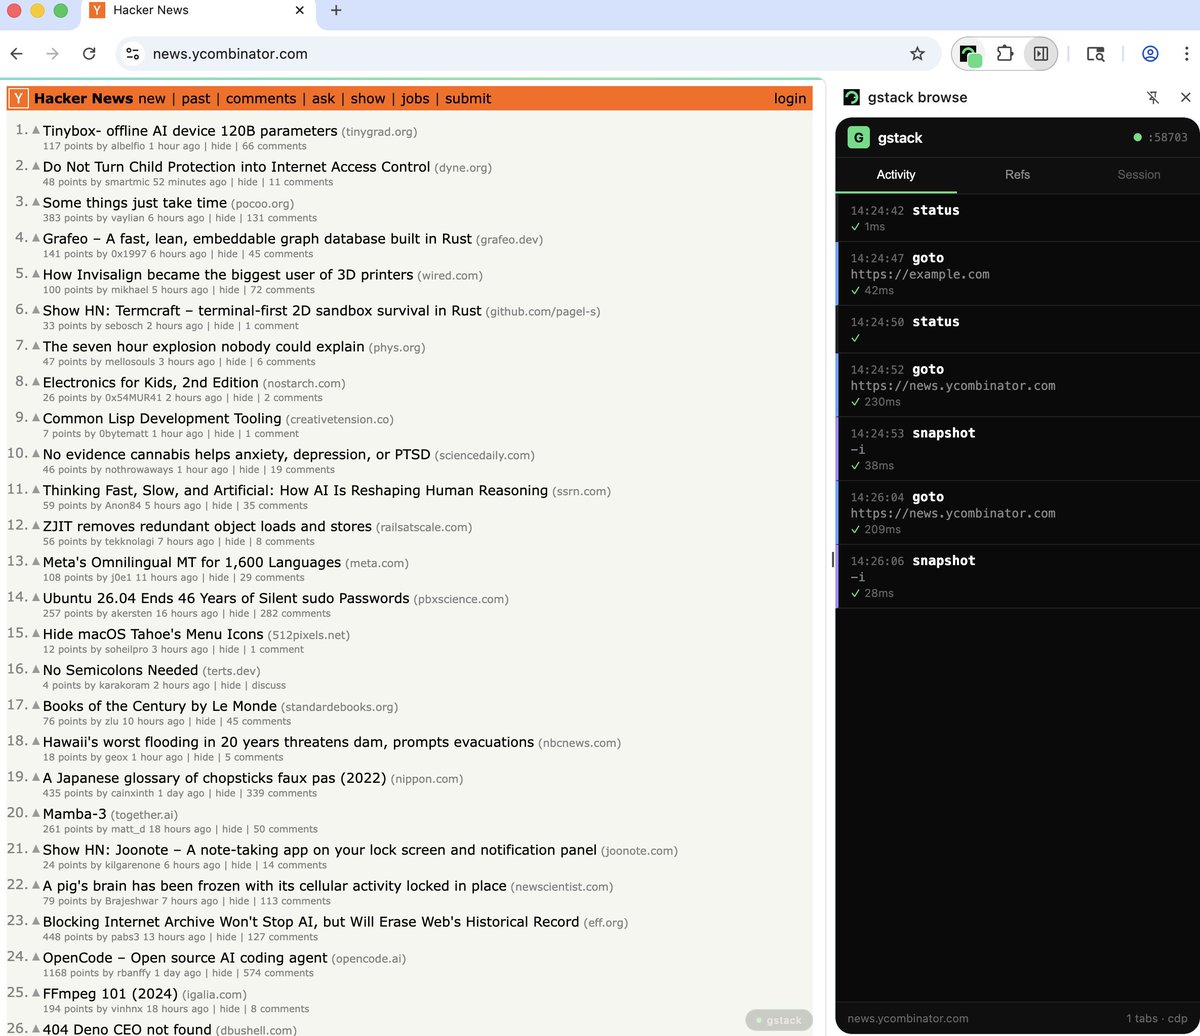
Task: Click the login link
Action: pos(790,98)
